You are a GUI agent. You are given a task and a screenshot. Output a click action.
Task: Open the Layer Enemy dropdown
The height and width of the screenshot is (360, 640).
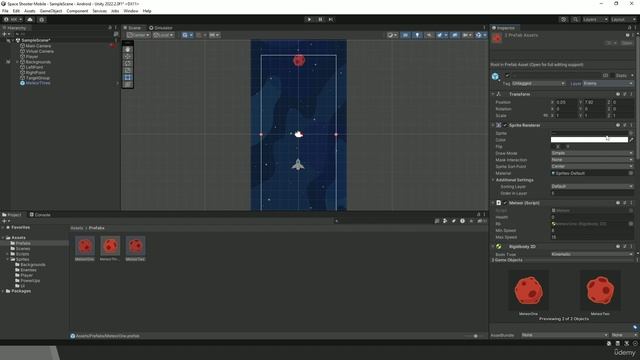tap(608, 83)
